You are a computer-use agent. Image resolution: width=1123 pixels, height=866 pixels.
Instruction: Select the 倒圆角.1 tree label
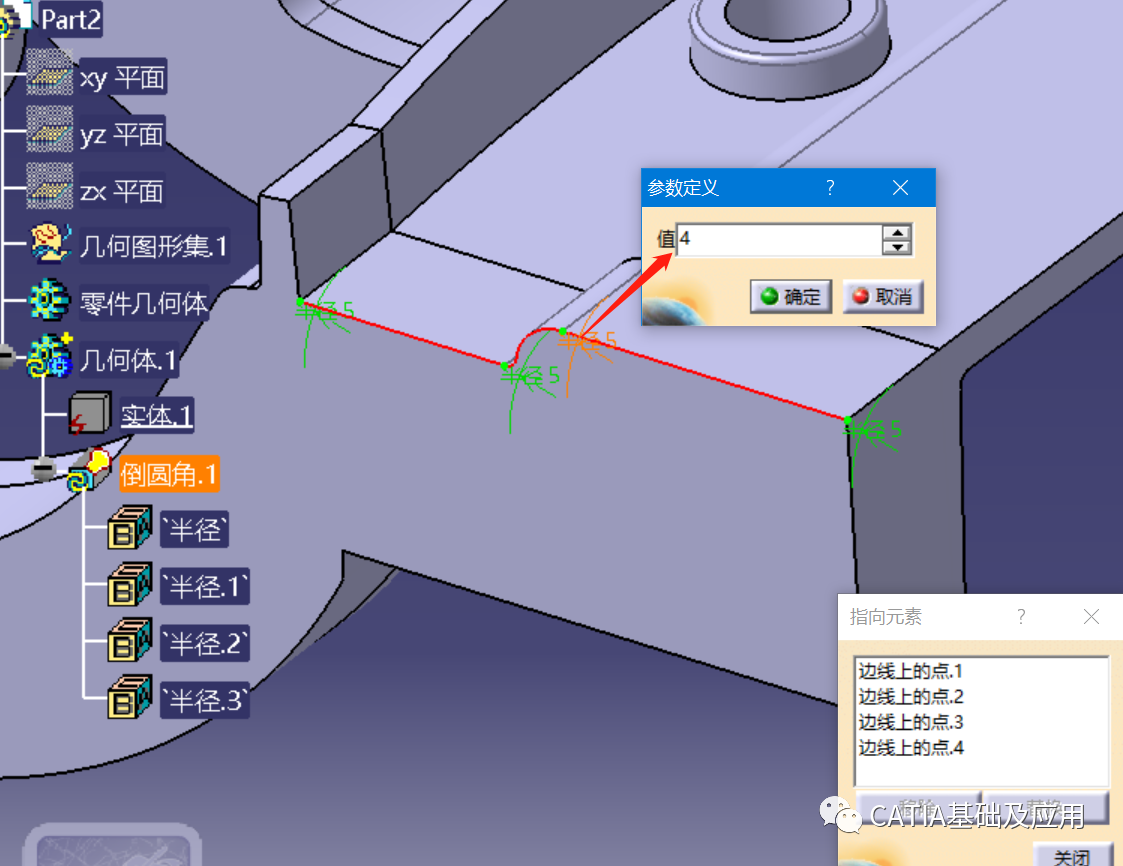[x=169, y=474]
